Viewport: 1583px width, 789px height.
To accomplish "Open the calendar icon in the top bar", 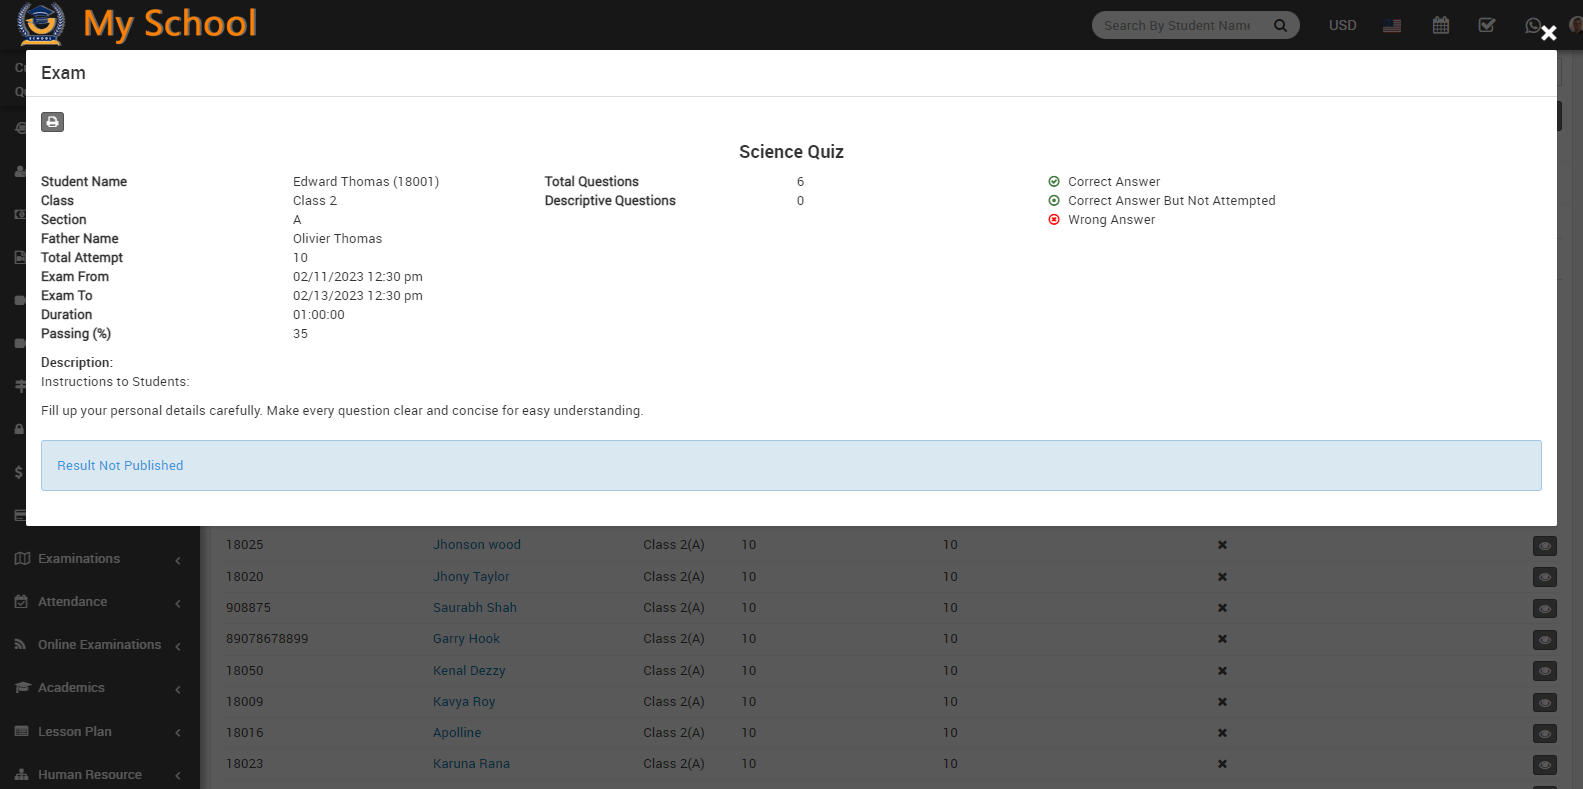I will coord(1440,25).
